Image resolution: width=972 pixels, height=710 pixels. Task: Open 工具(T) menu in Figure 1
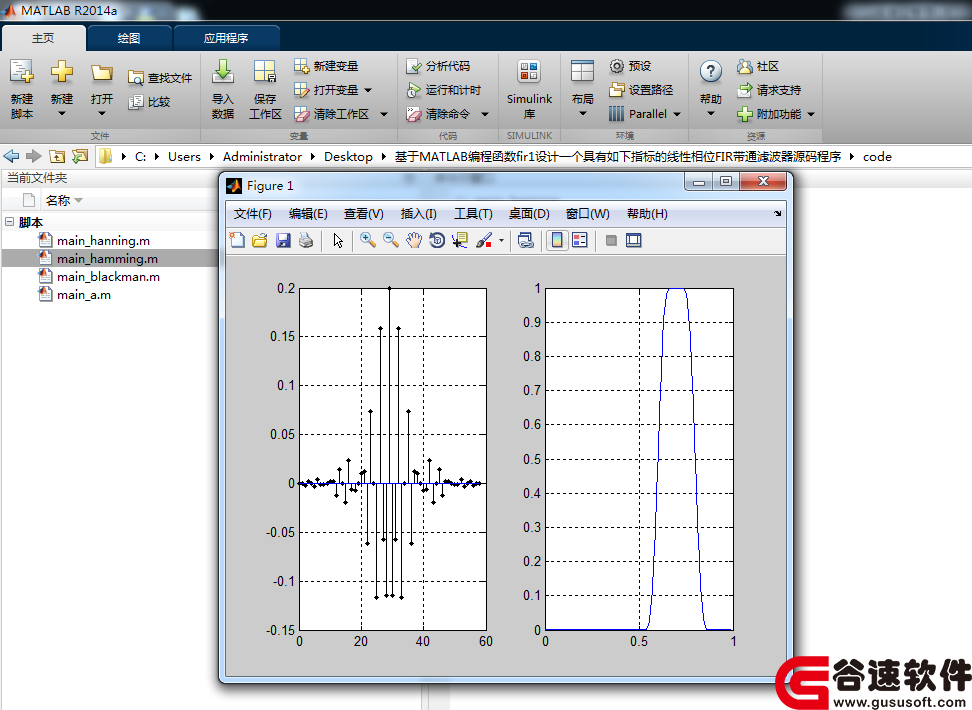473,214
